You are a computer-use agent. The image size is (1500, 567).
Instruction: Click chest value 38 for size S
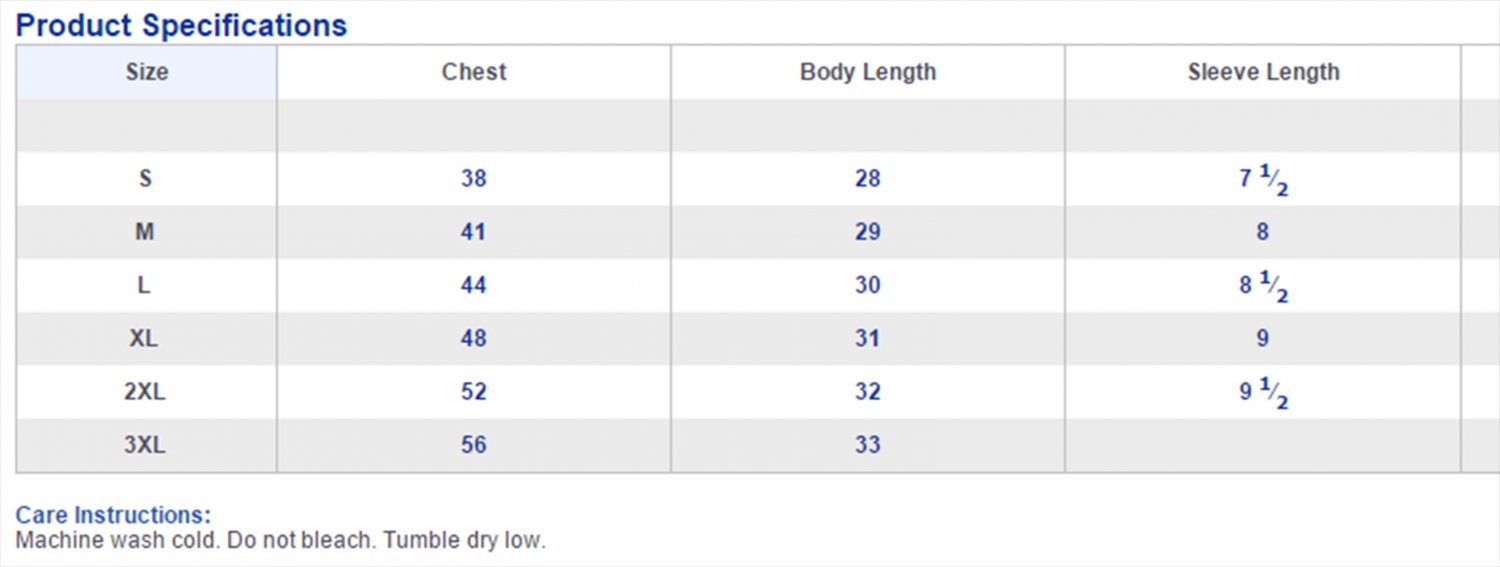pos(473,179)
